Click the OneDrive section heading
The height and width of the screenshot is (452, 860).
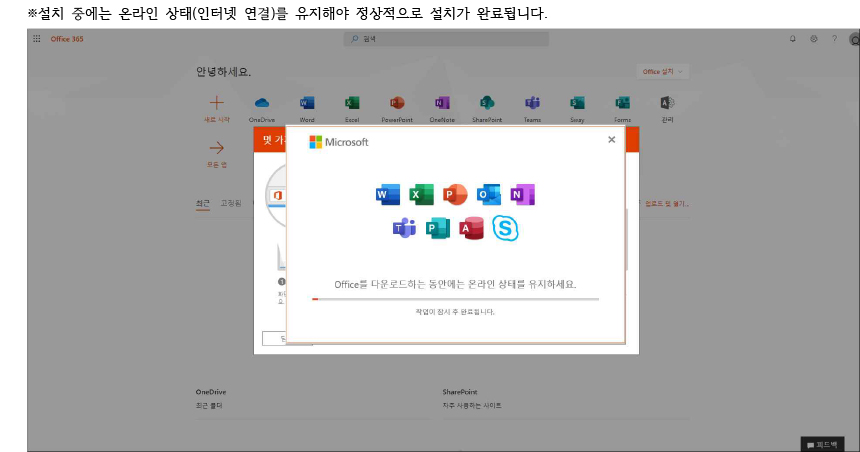[x=211, y=392]
